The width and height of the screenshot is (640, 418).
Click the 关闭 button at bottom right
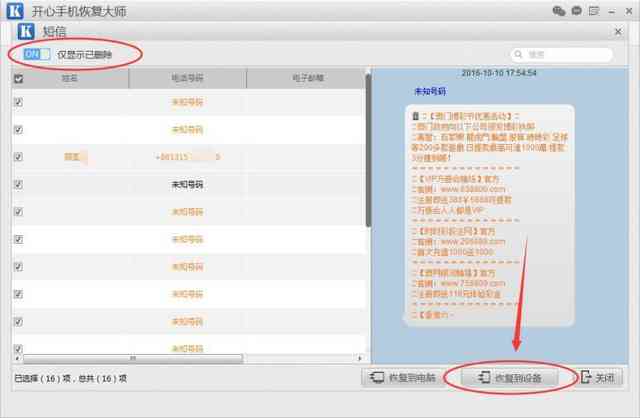[598, 378]
